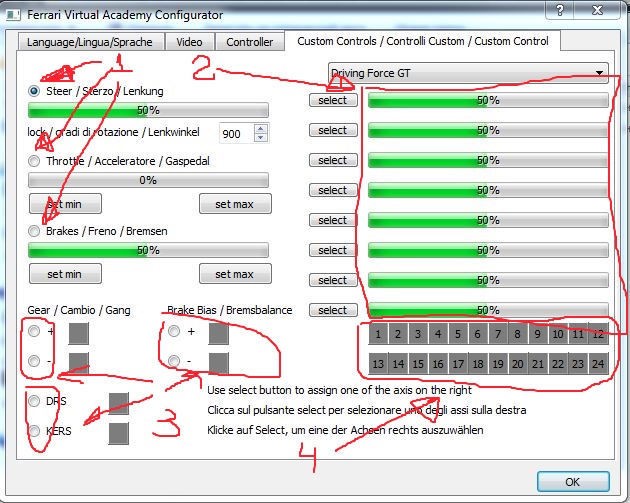Click the numbered button 24 indicator
The width and height of the screenshot is (630, 503).
click(598, 364)
